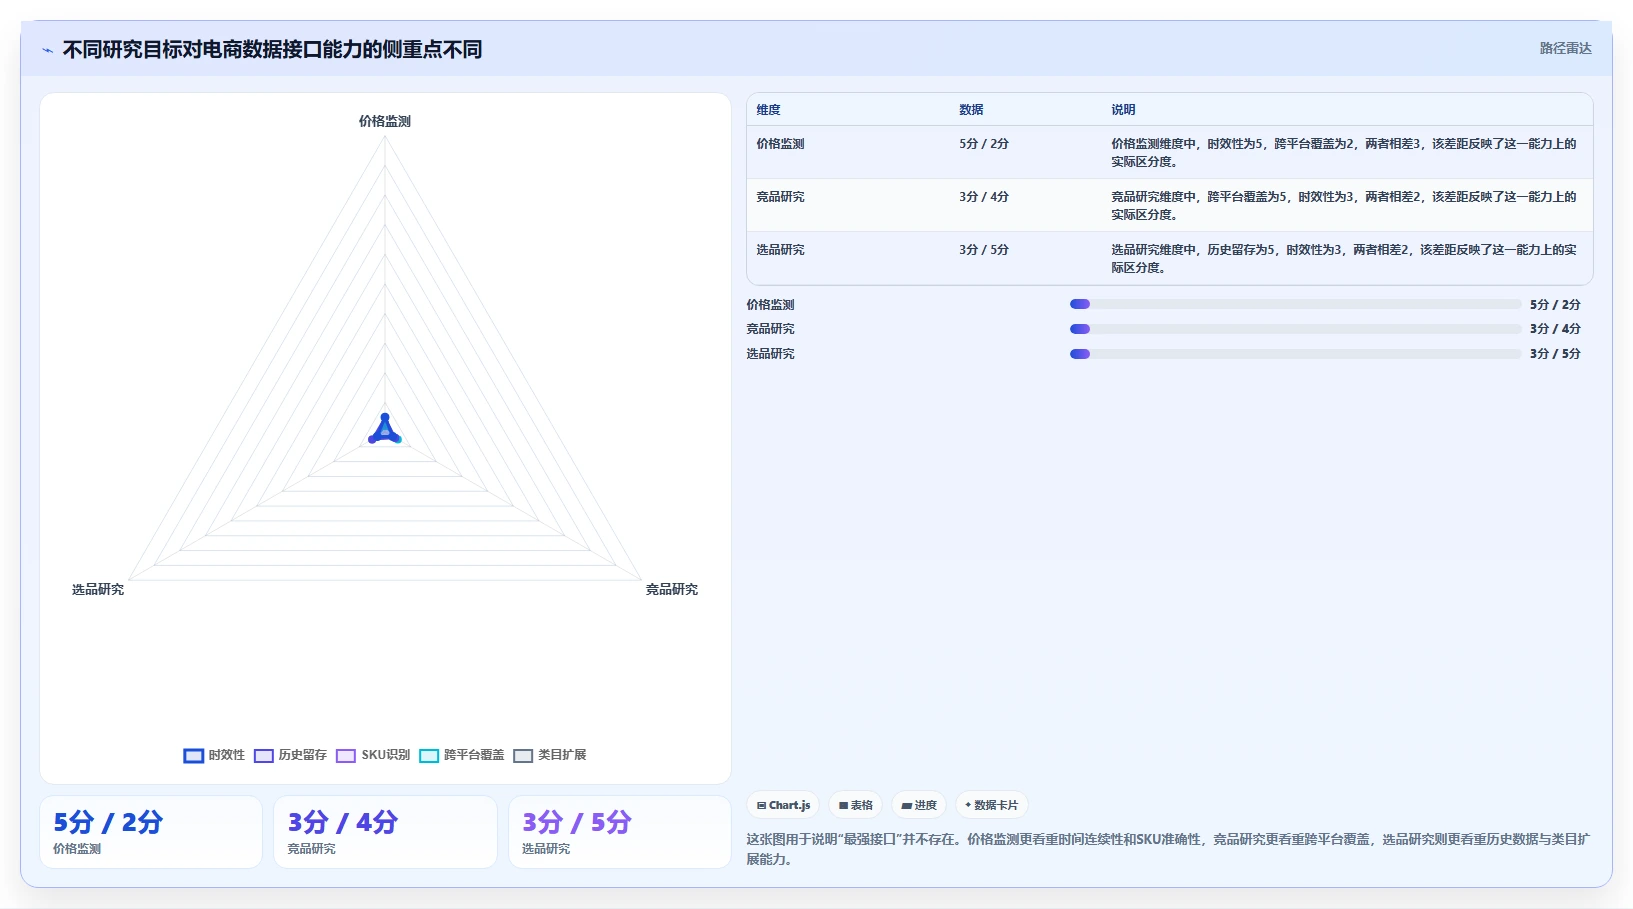Select the 3分 / 4分 竞品研究 stat card
Image resolution: width=1633 pixels, height=909 pixels.
(x=385, y=832)
